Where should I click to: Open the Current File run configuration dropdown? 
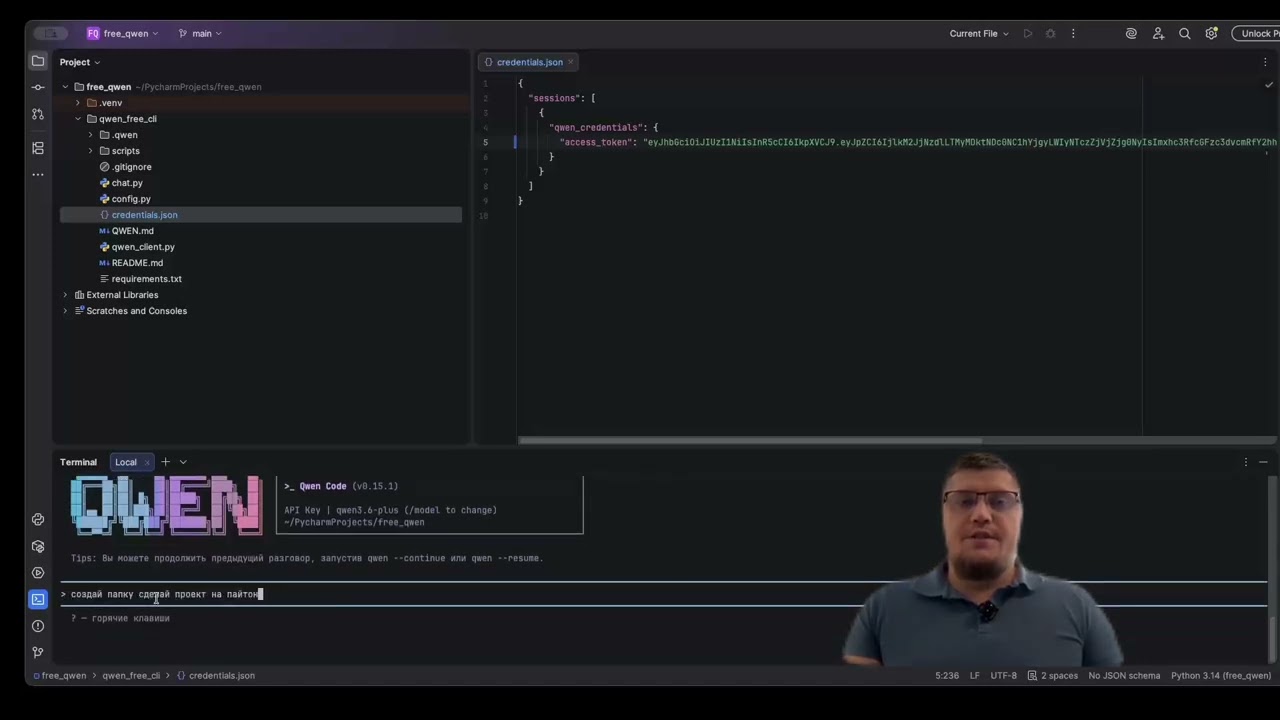(979, 33)
